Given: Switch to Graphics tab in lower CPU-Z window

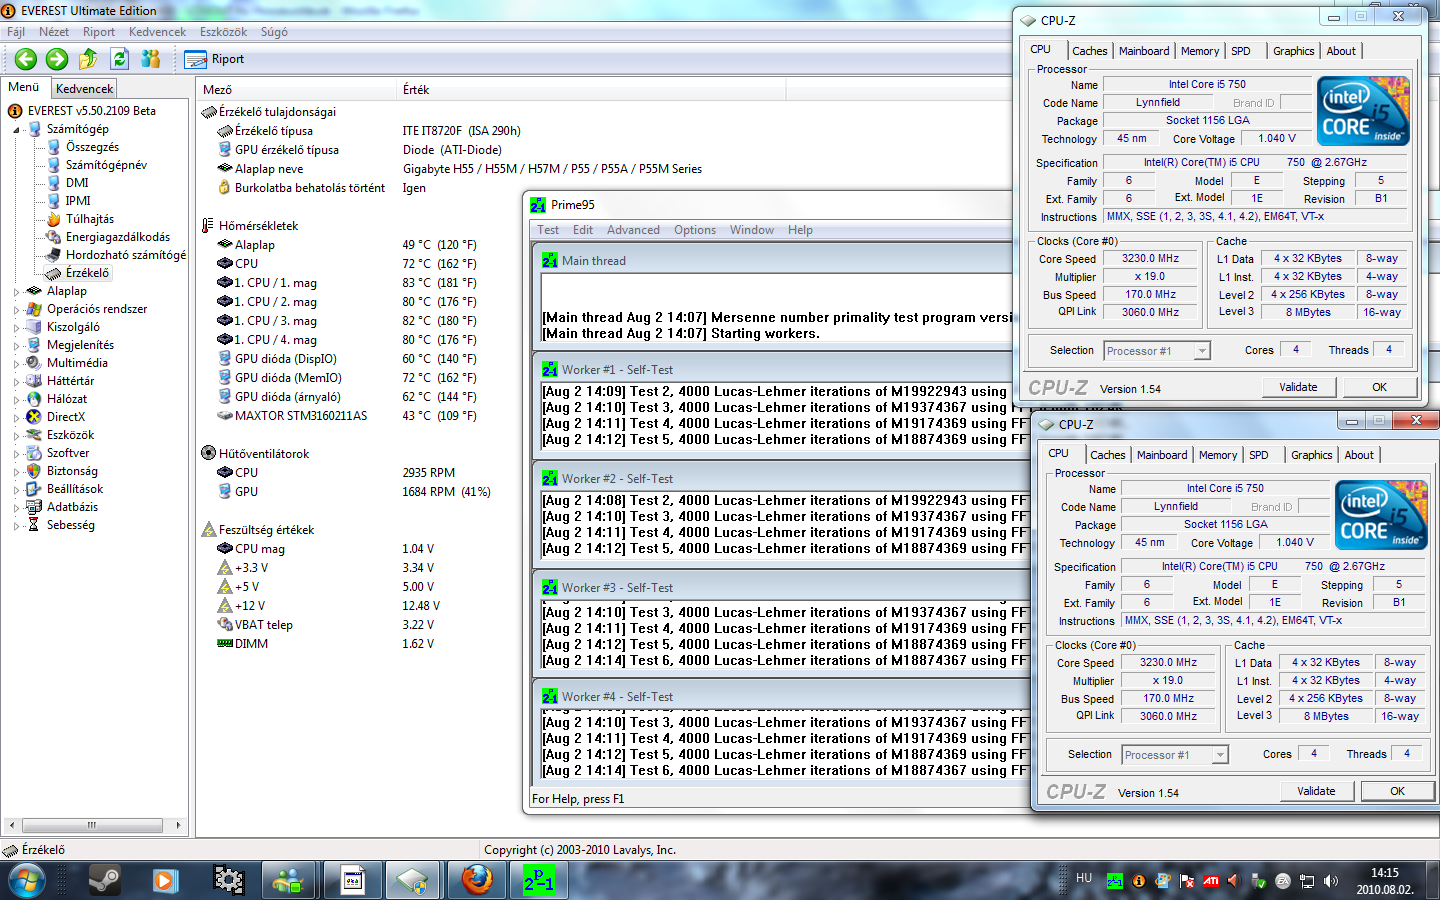Looking at the screenshot, I should click(1311, 455).
